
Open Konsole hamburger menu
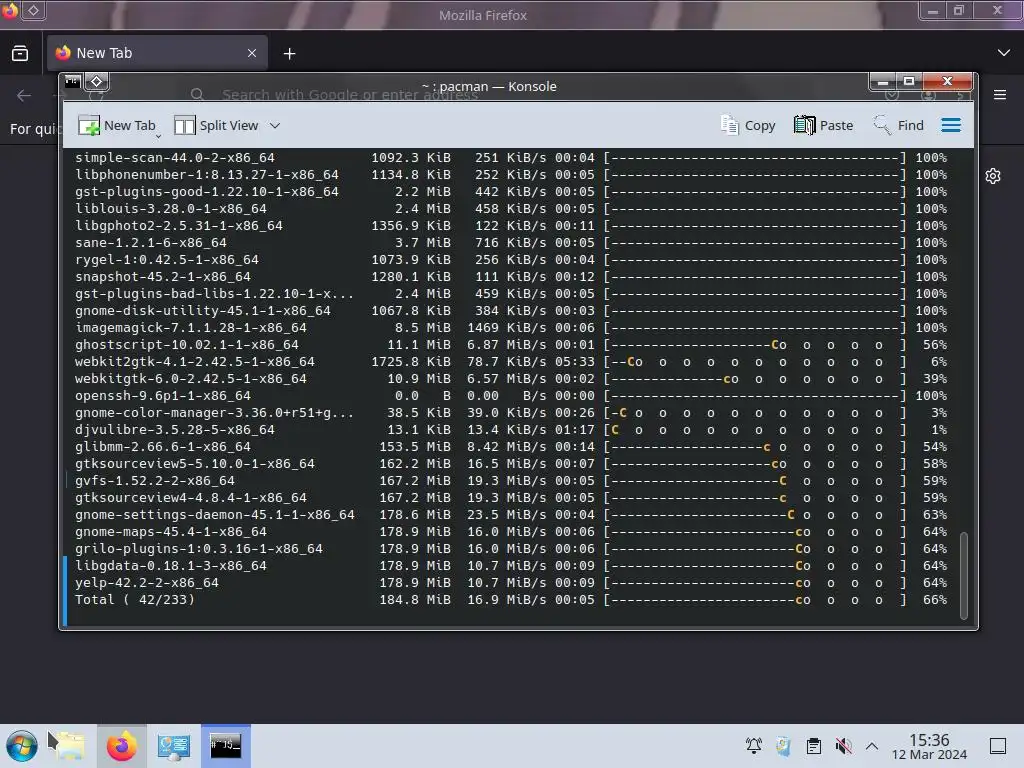(951, 125)
